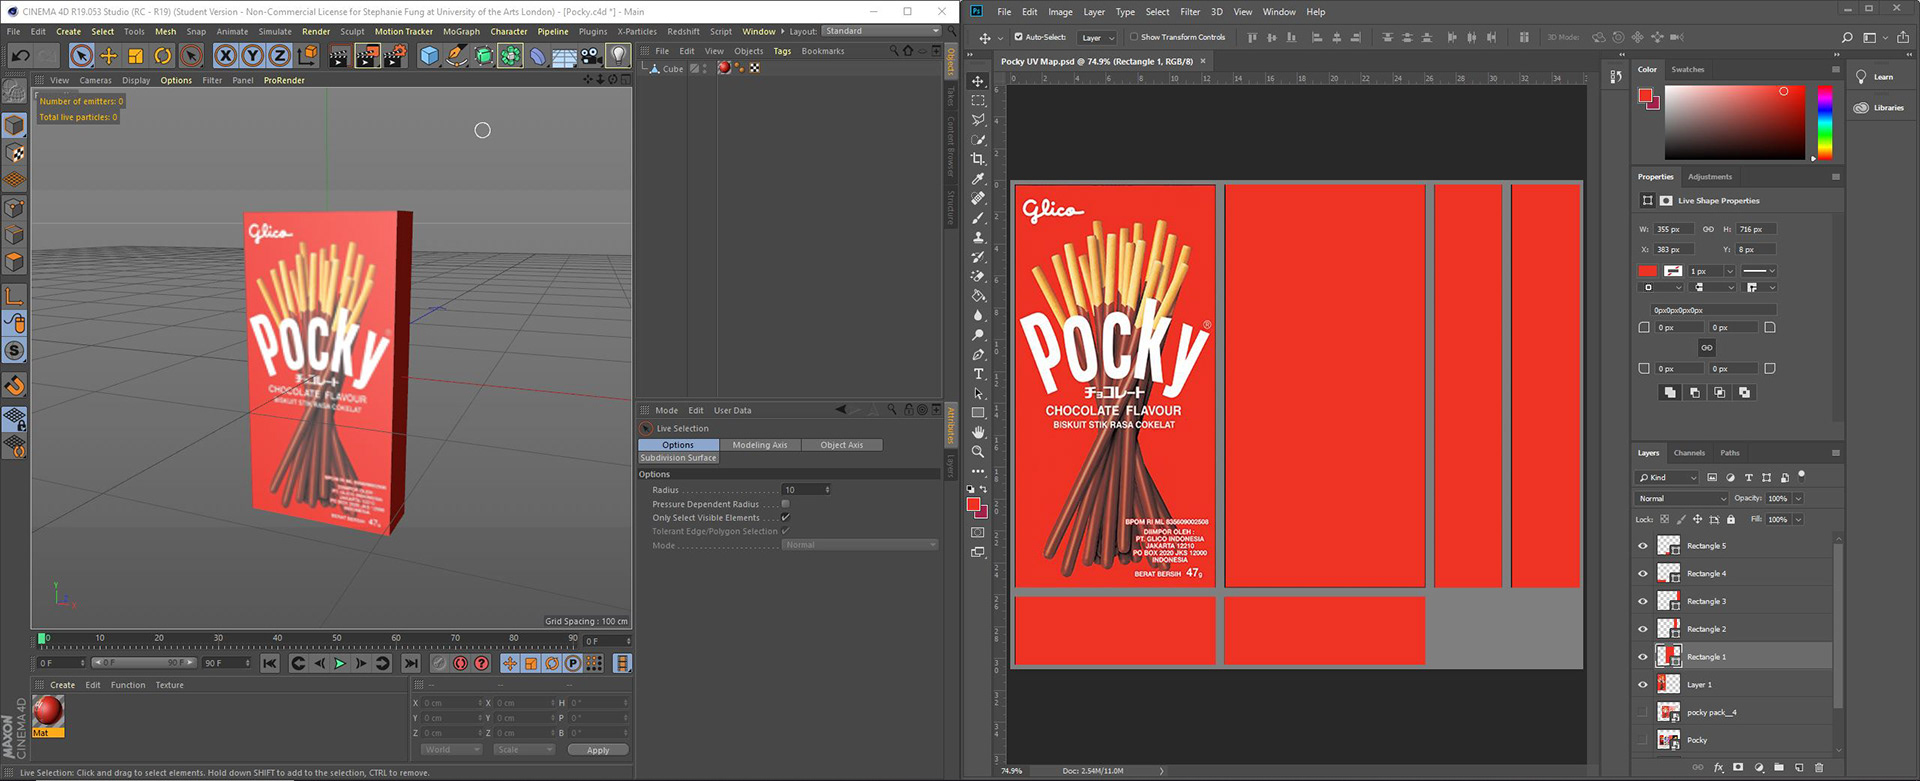Open the greyed Mode Normal dropdown
Viewport: 1920px width, 781px height.
(860, 545)
